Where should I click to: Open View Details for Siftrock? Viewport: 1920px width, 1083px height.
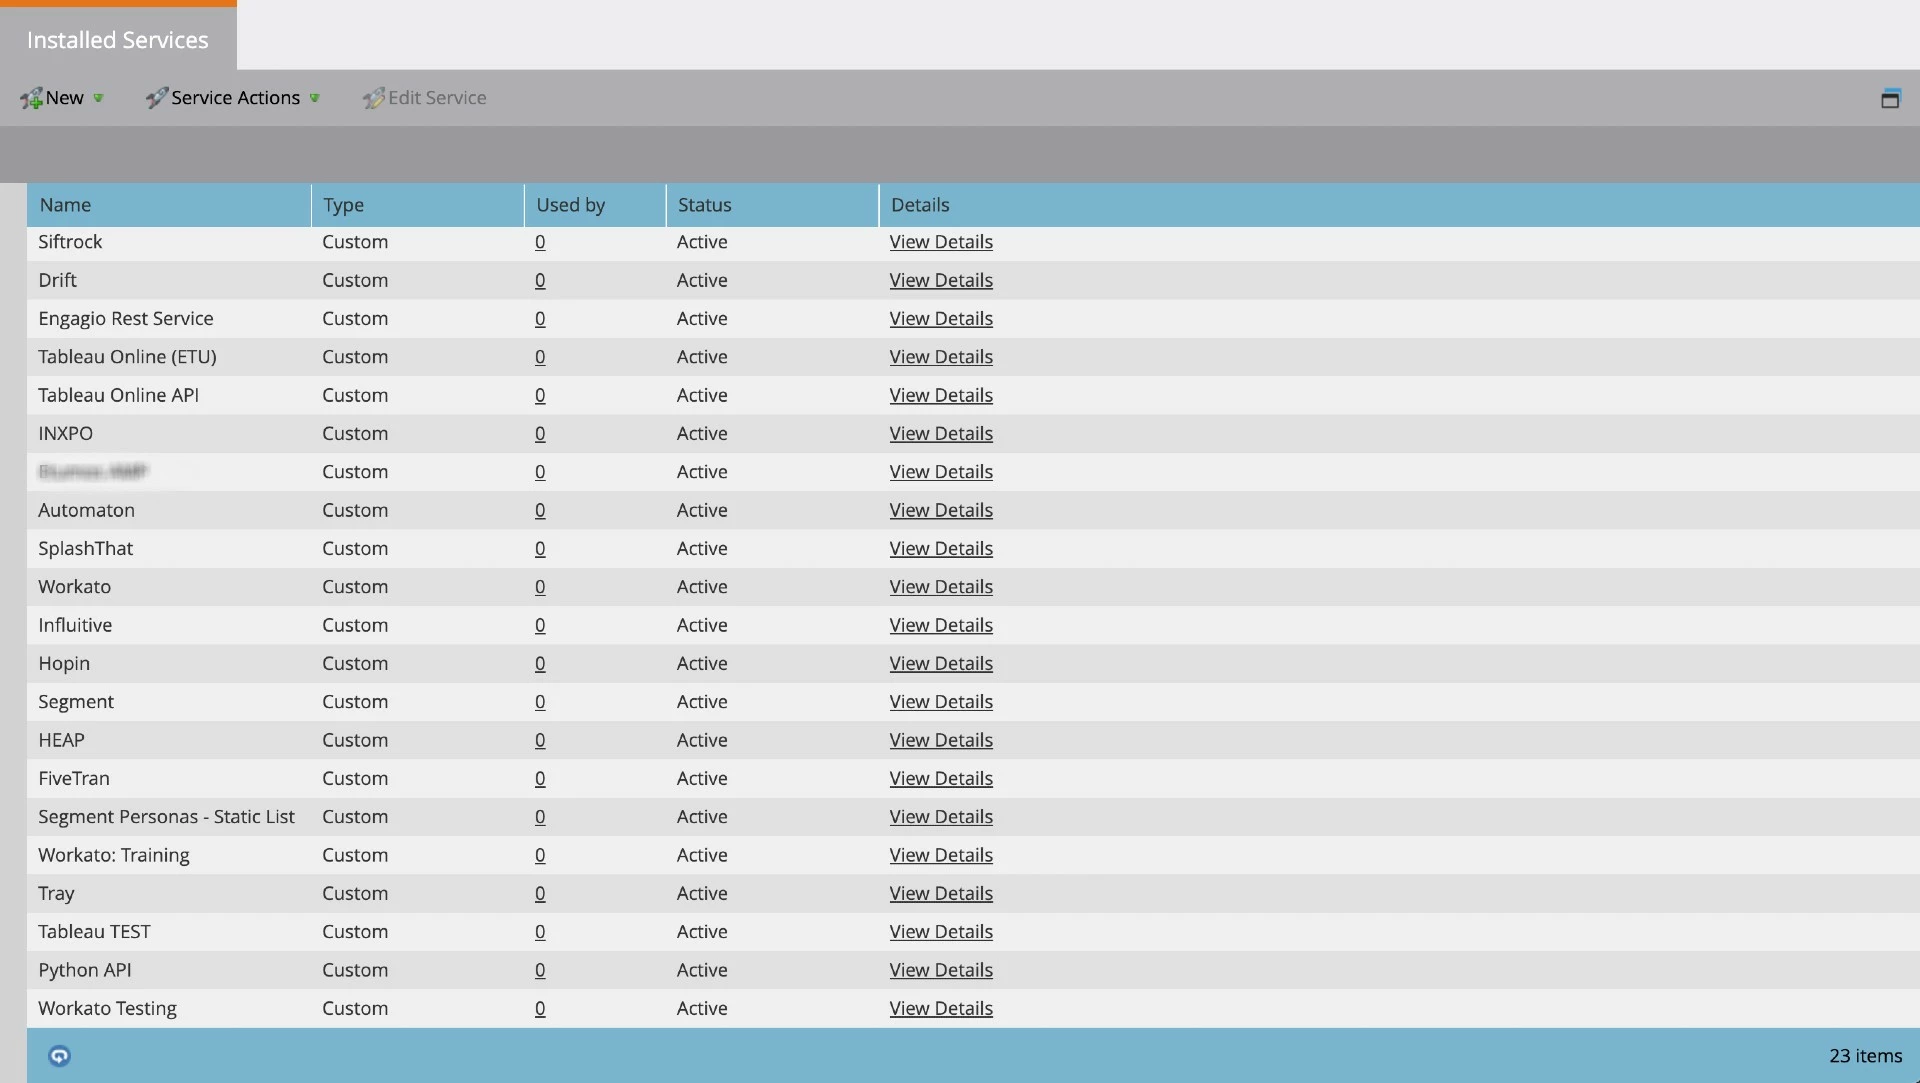pyautogui.click(x=940, y=242)
